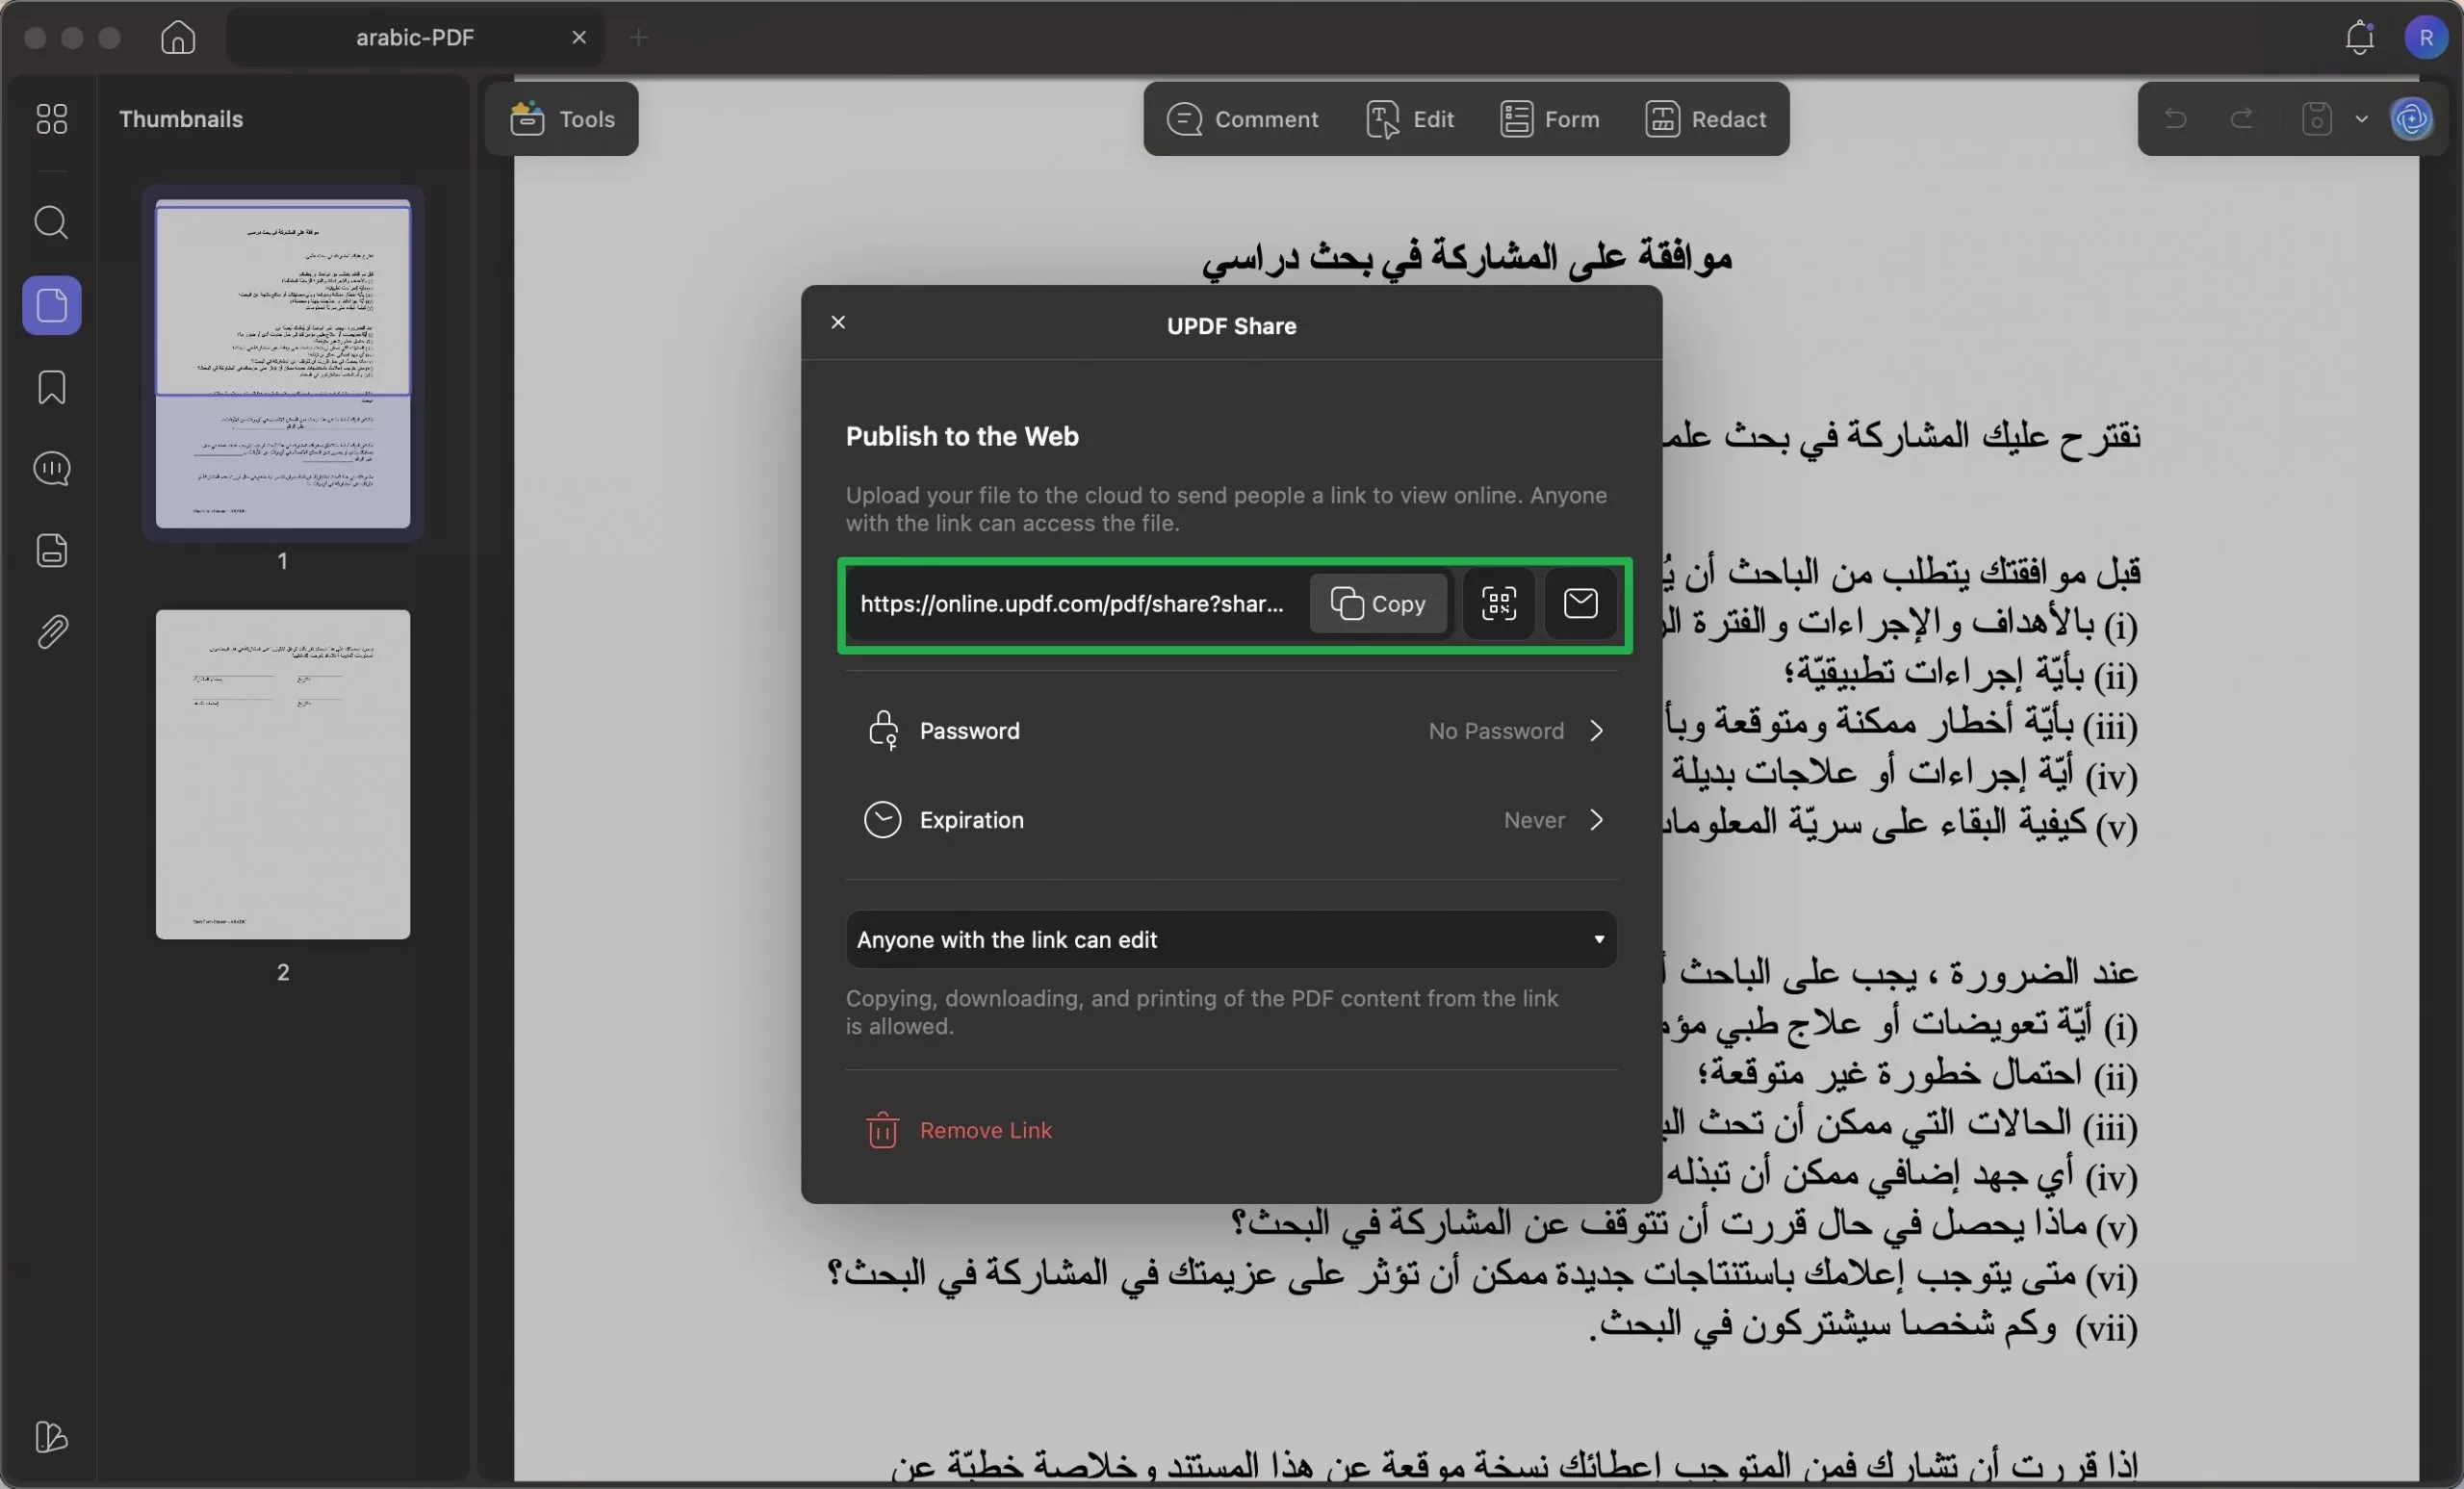Open the UPDF AI assistant

click(2413, 119)
